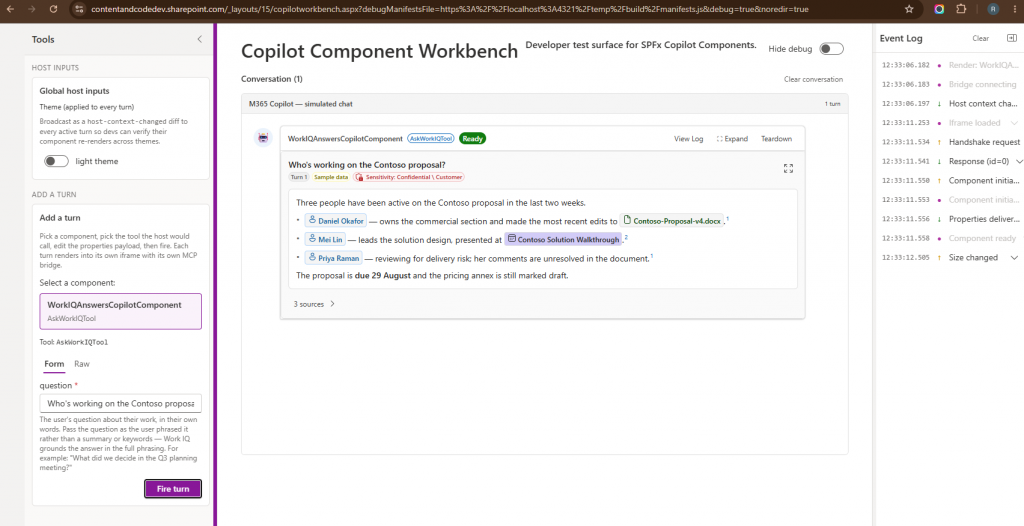Screen dimensions: 1024x526
Task: Click the Handshake request log entry
Action: (950, 142)
